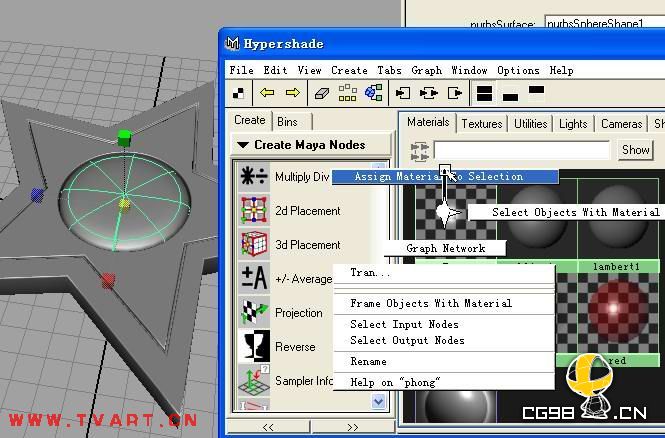Switch to the Textures tab
665x438 pixels.
pos(482,124)
